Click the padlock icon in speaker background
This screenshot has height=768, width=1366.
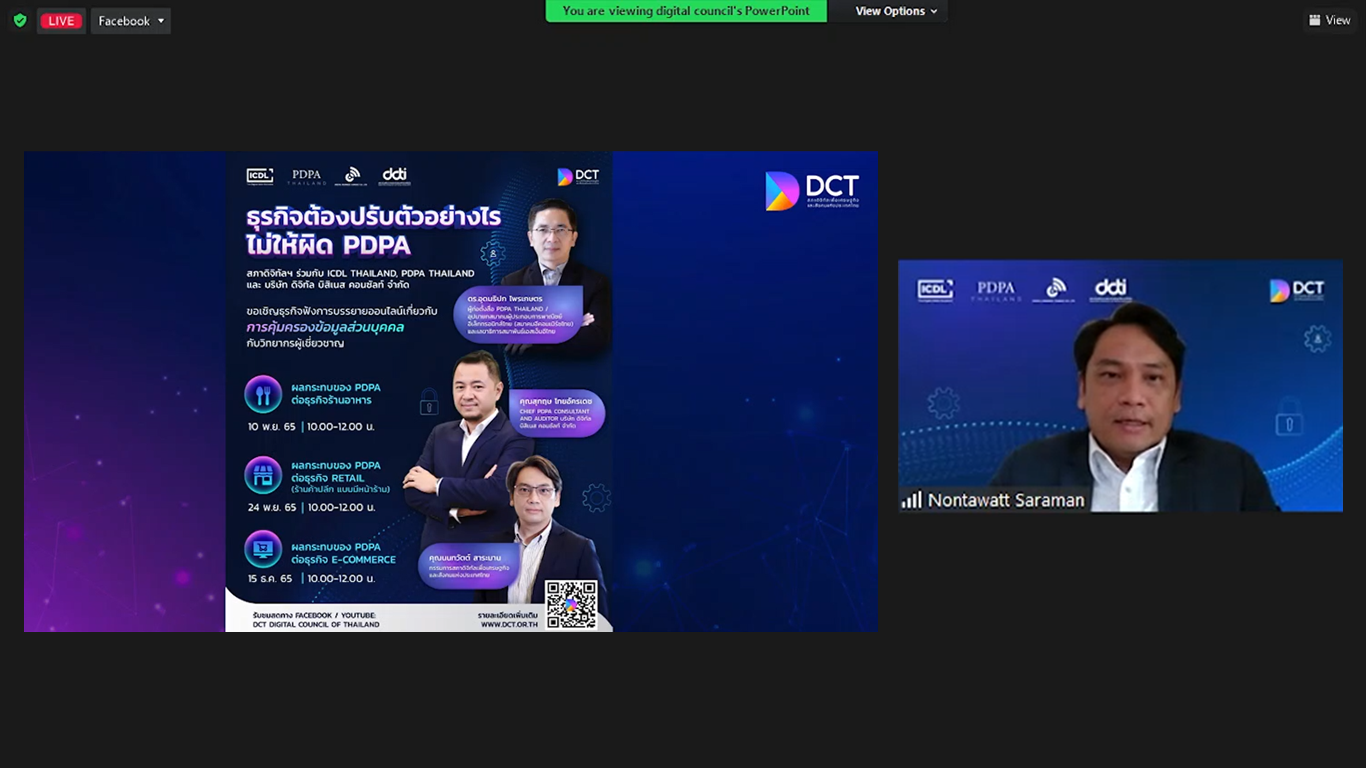pyautogui.click(x=1288, y=416)
